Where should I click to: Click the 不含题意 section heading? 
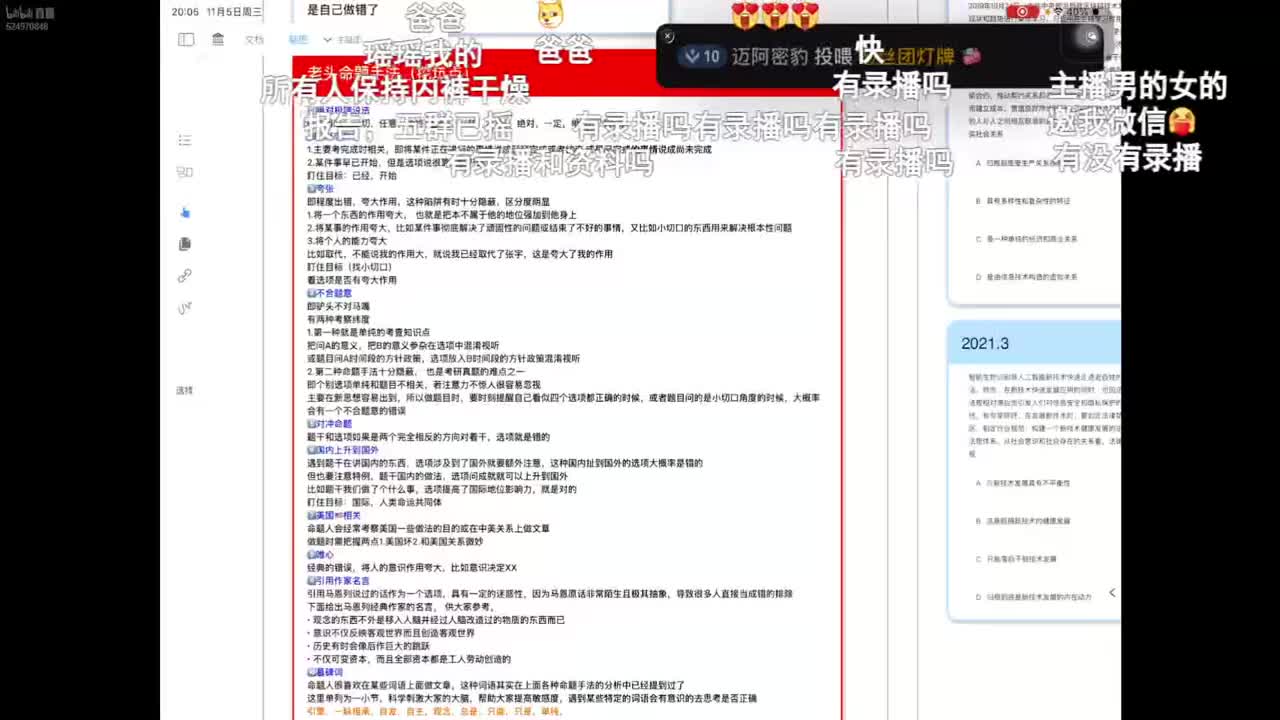329,293
